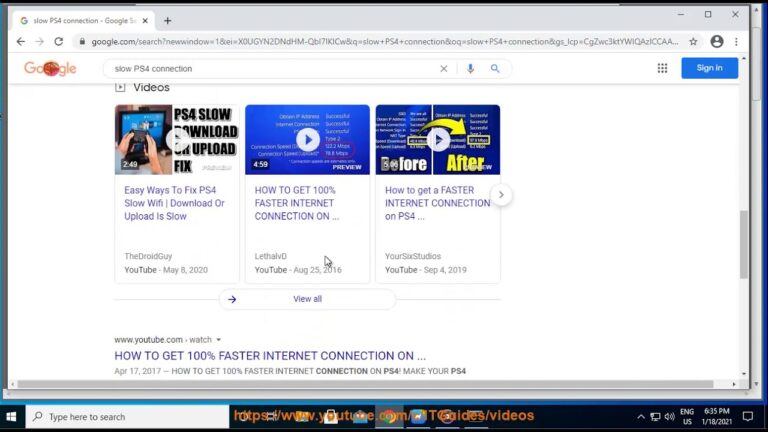The width and height of the screenshot is (768, 432).
Task: Open 'How to get a FASTER INTERNET CONNECTION on PS4' link
Action: 437,203
